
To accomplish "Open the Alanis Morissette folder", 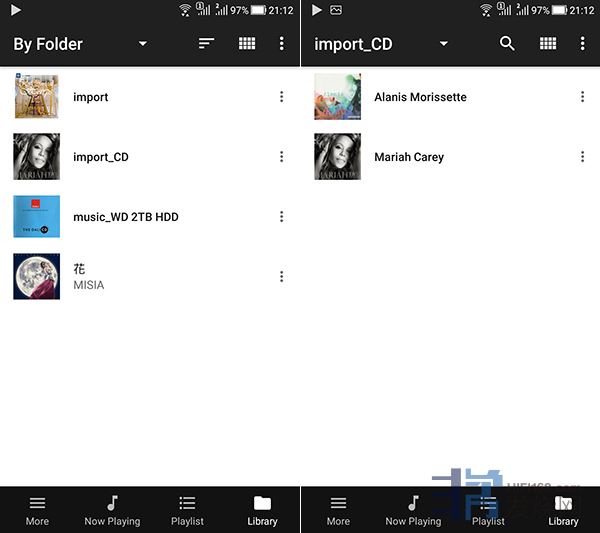I will pos(420,97).
